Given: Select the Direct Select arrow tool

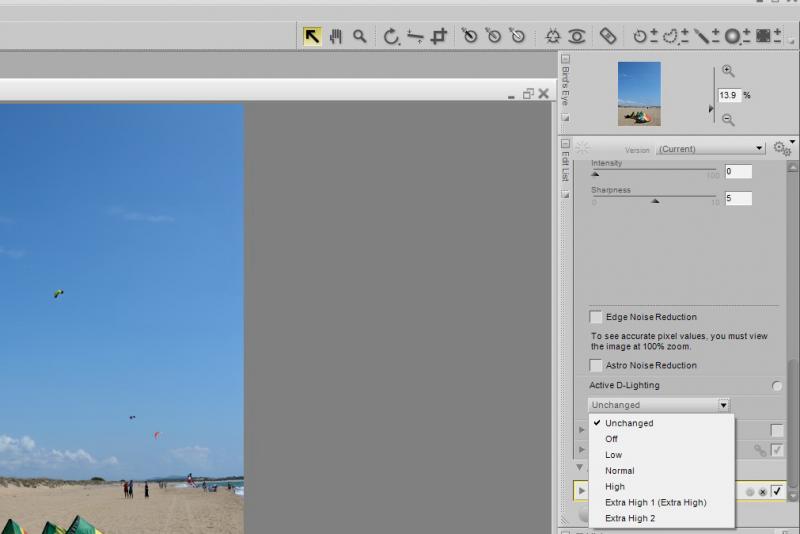Looking at the screenshot, I should [312, 36].
